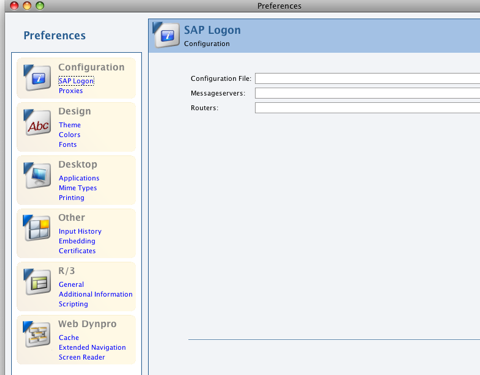Open Applications settings under Desktop
The height and width of the screenshot is (375, 480).
79,178
